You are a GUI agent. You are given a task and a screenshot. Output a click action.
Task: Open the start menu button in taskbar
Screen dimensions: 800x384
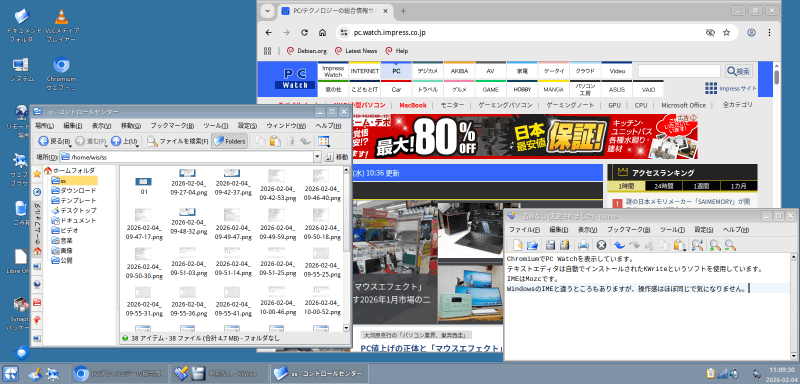(11, 374)
